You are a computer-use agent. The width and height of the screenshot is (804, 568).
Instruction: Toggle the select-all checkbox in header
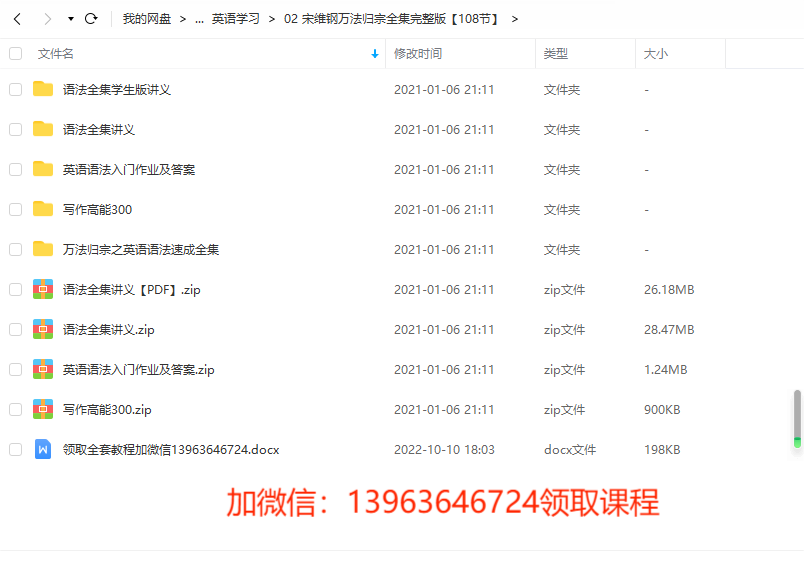point(15,54)
